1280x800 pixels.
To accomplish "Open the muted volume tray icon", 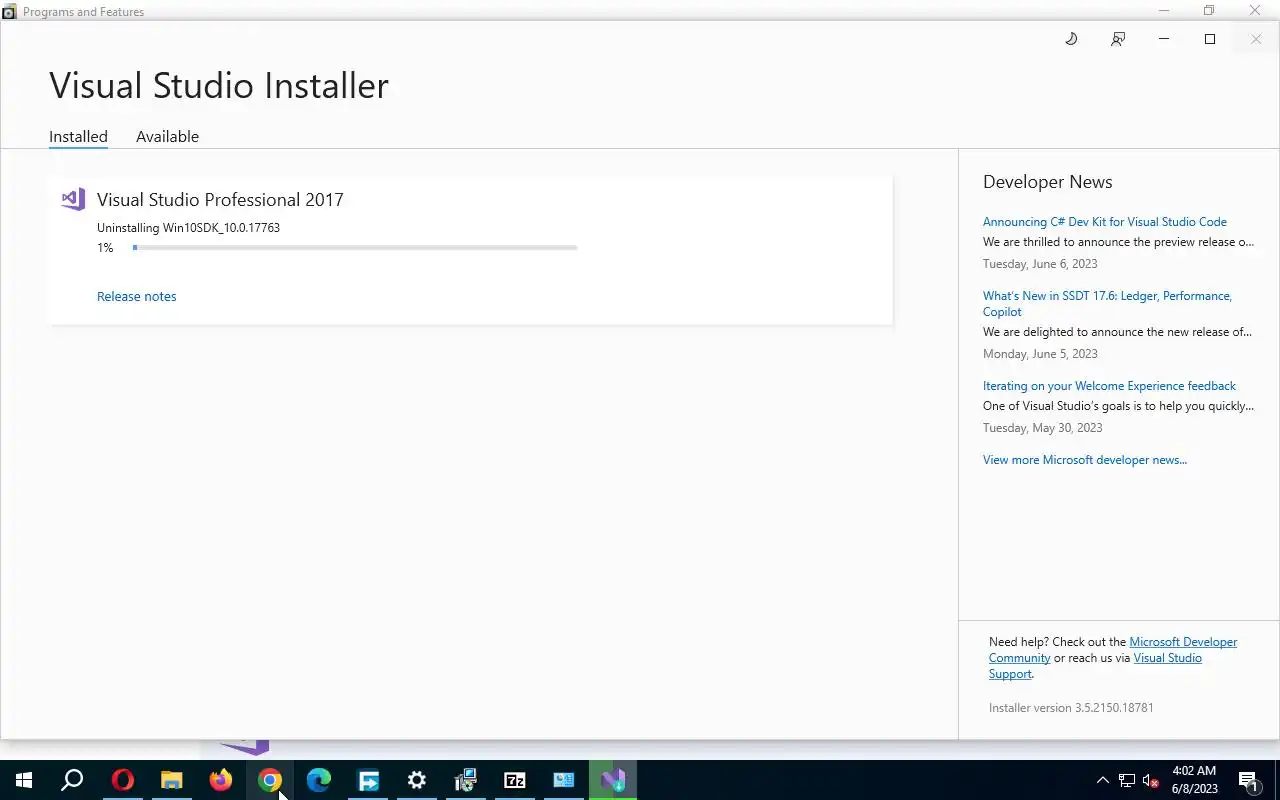I will point(1151,780).
